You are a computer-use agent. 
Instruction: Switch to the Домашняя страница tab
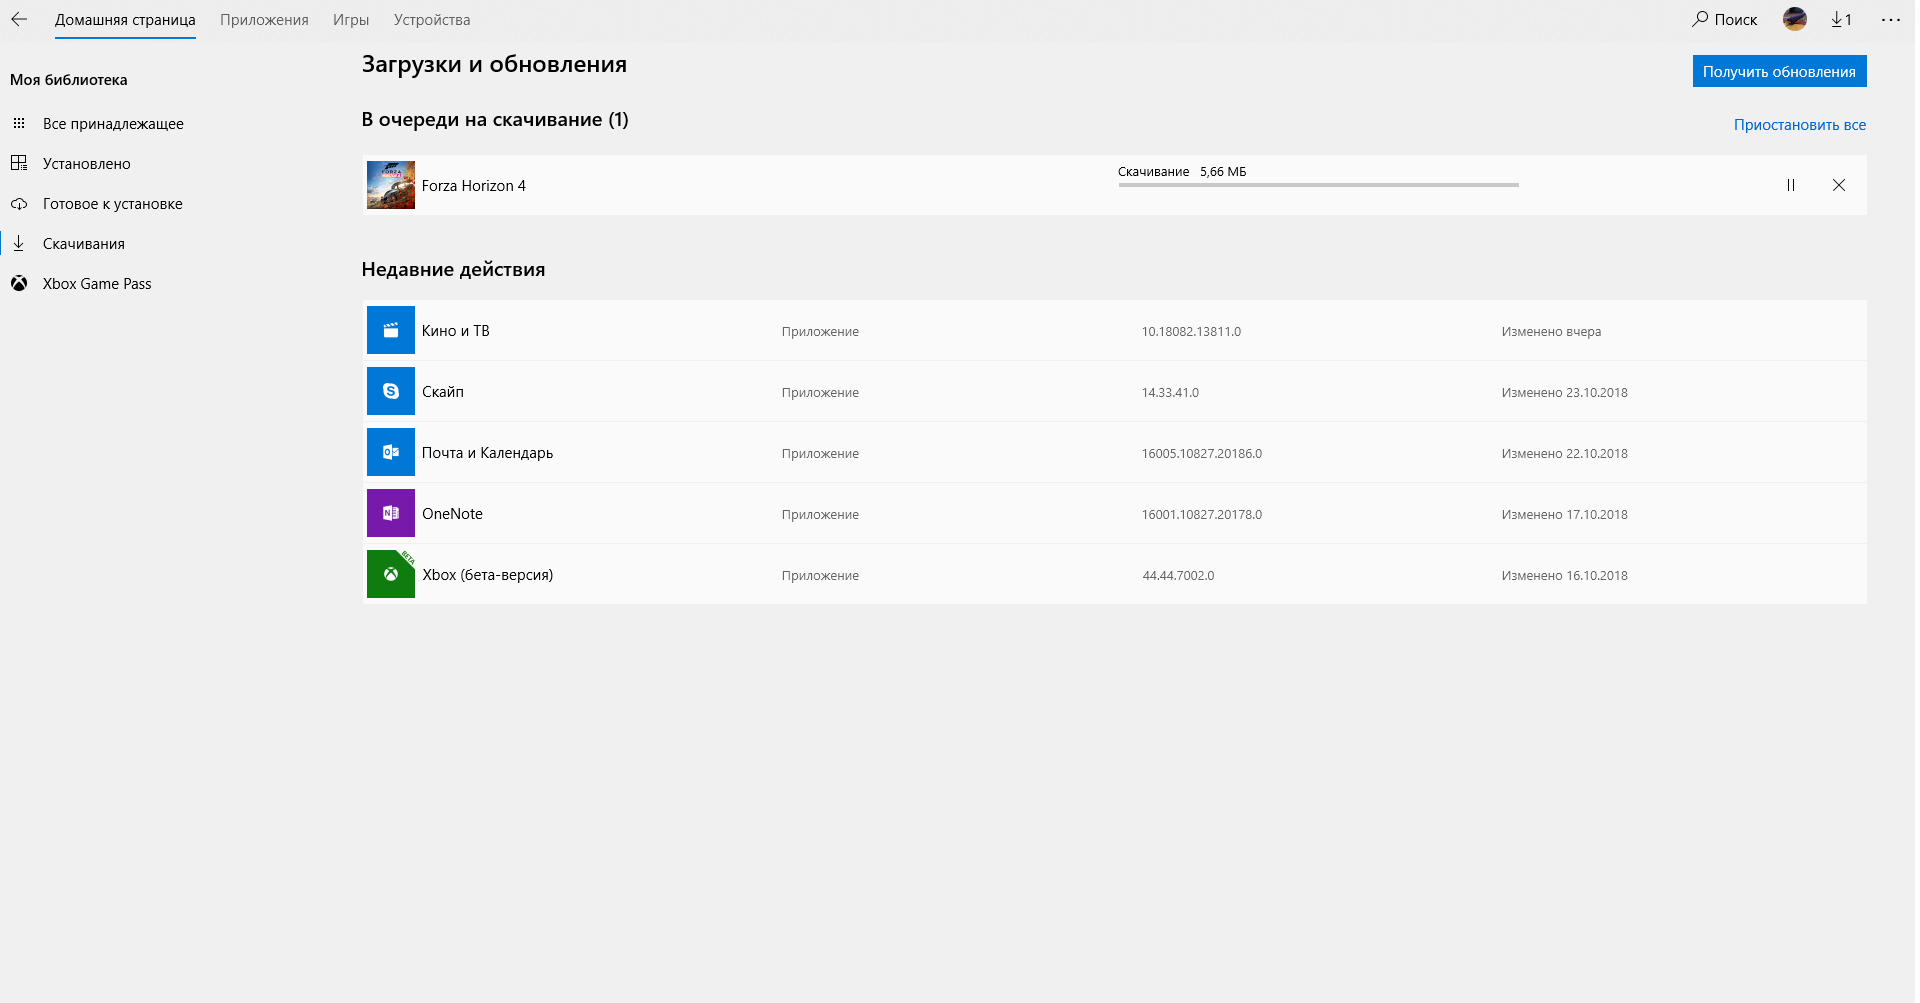coord(125,20)
